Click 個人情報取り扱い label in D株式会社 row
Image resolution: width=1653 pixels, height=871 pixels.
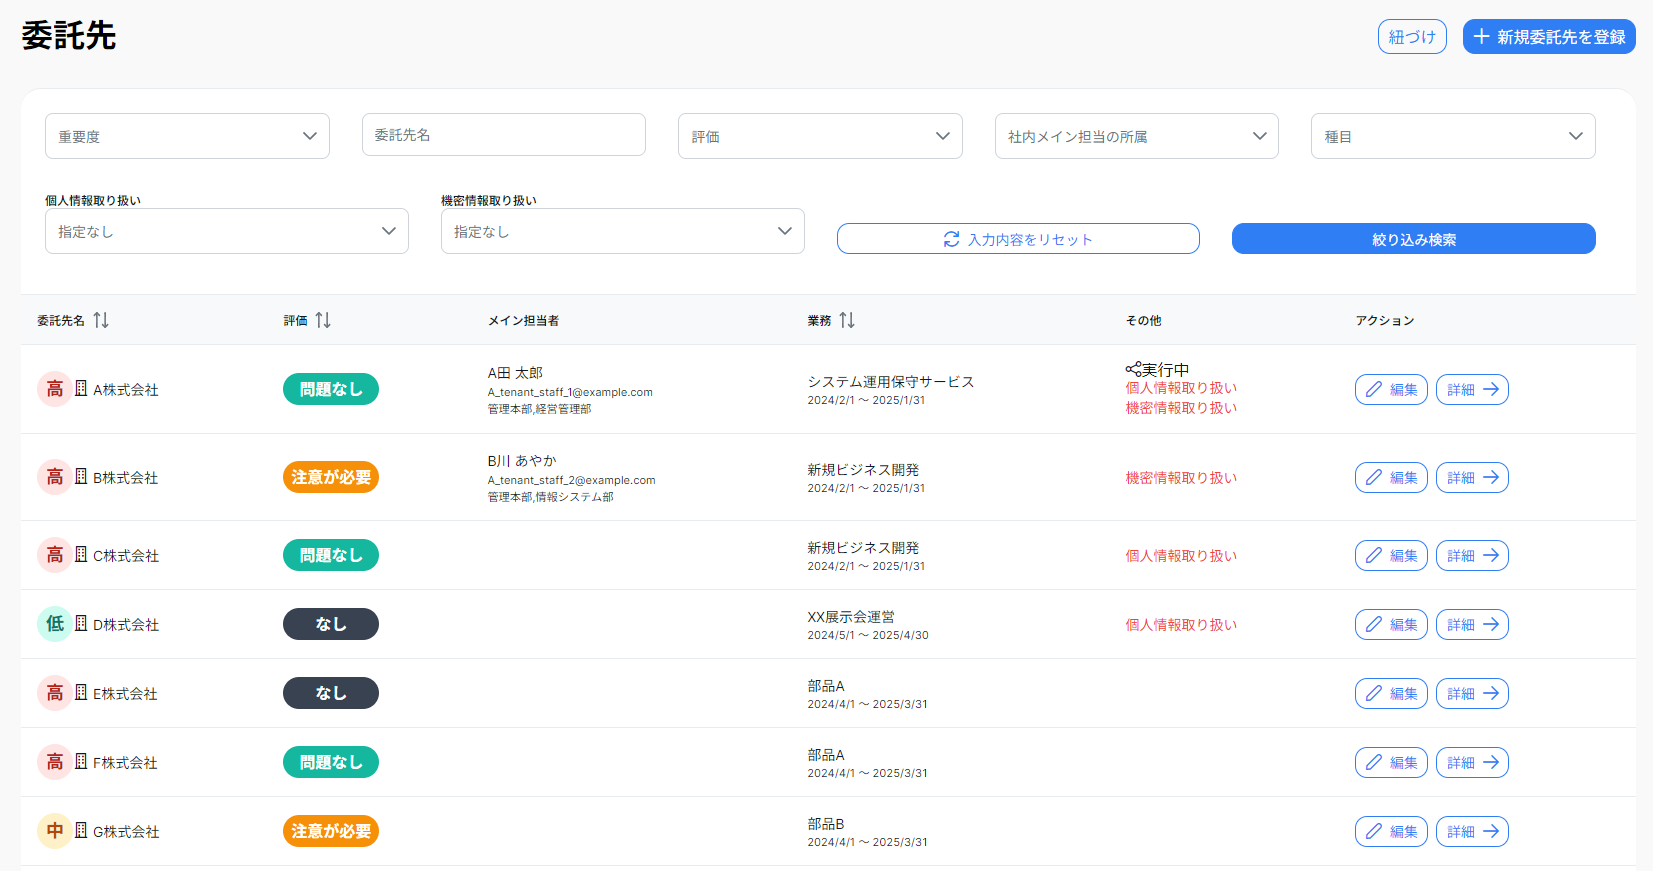[x=1181, y=625]
